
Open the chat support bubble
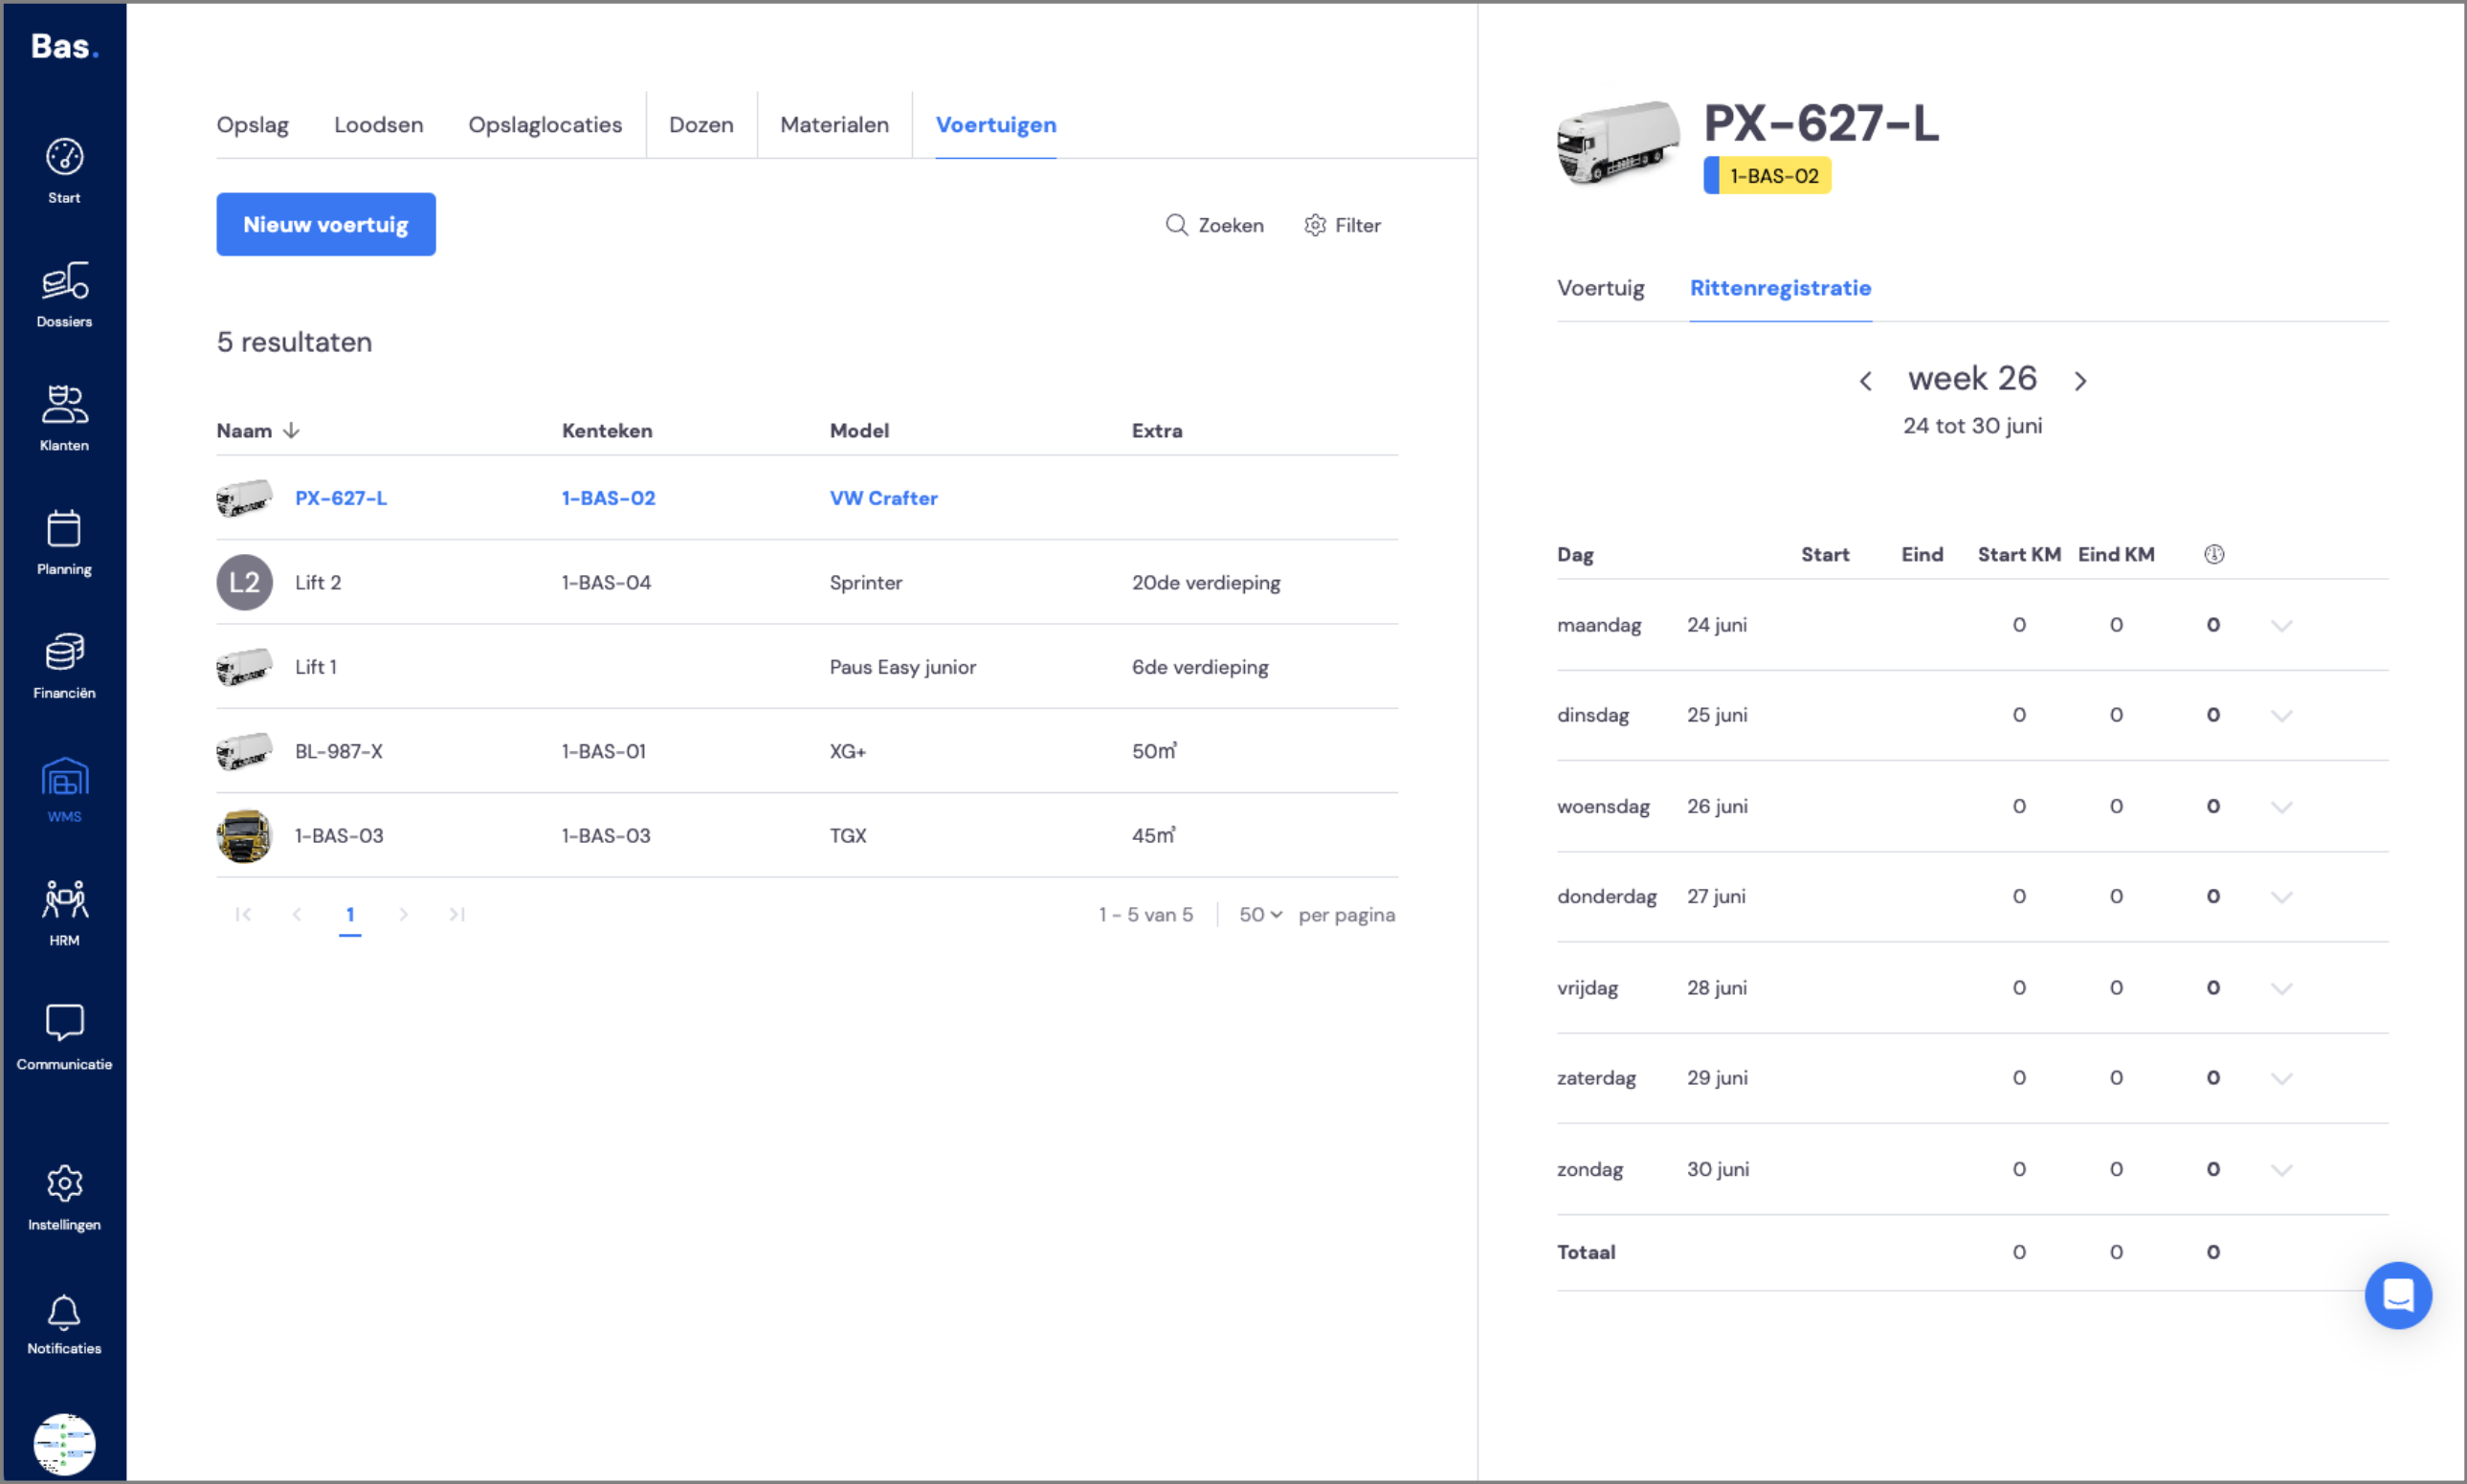tap(2398, 1295)
